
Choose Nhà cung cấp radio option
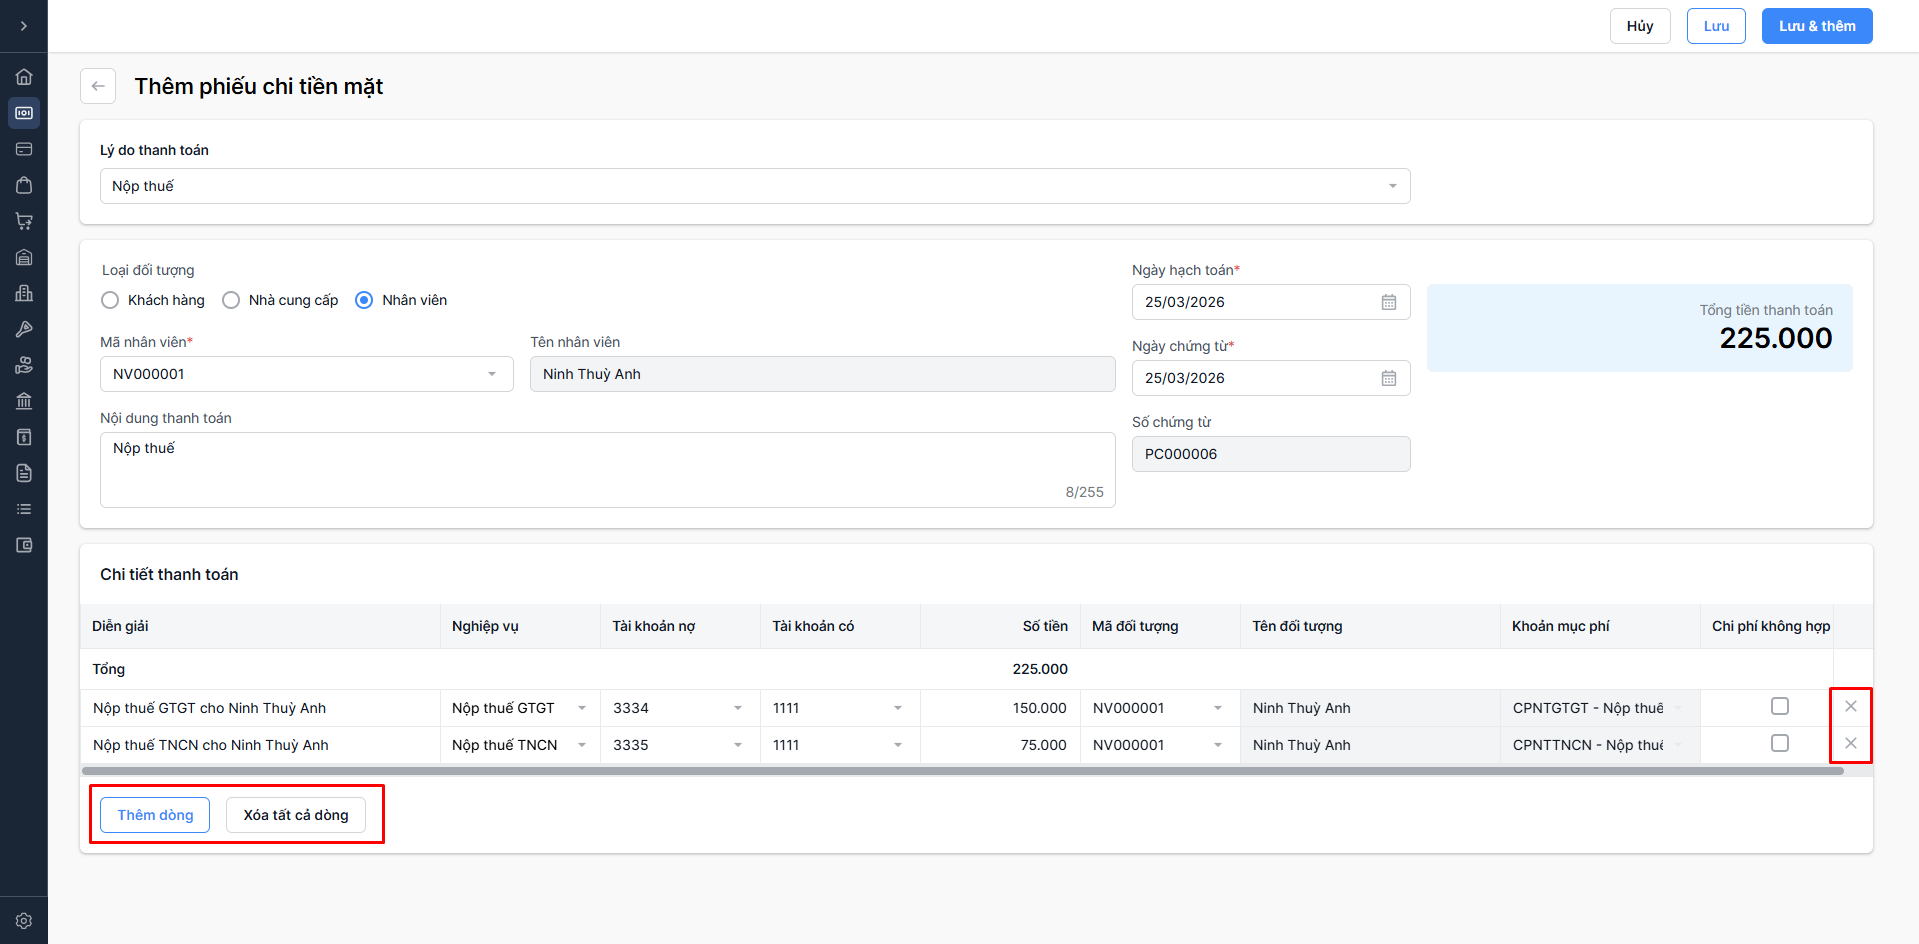231,300
